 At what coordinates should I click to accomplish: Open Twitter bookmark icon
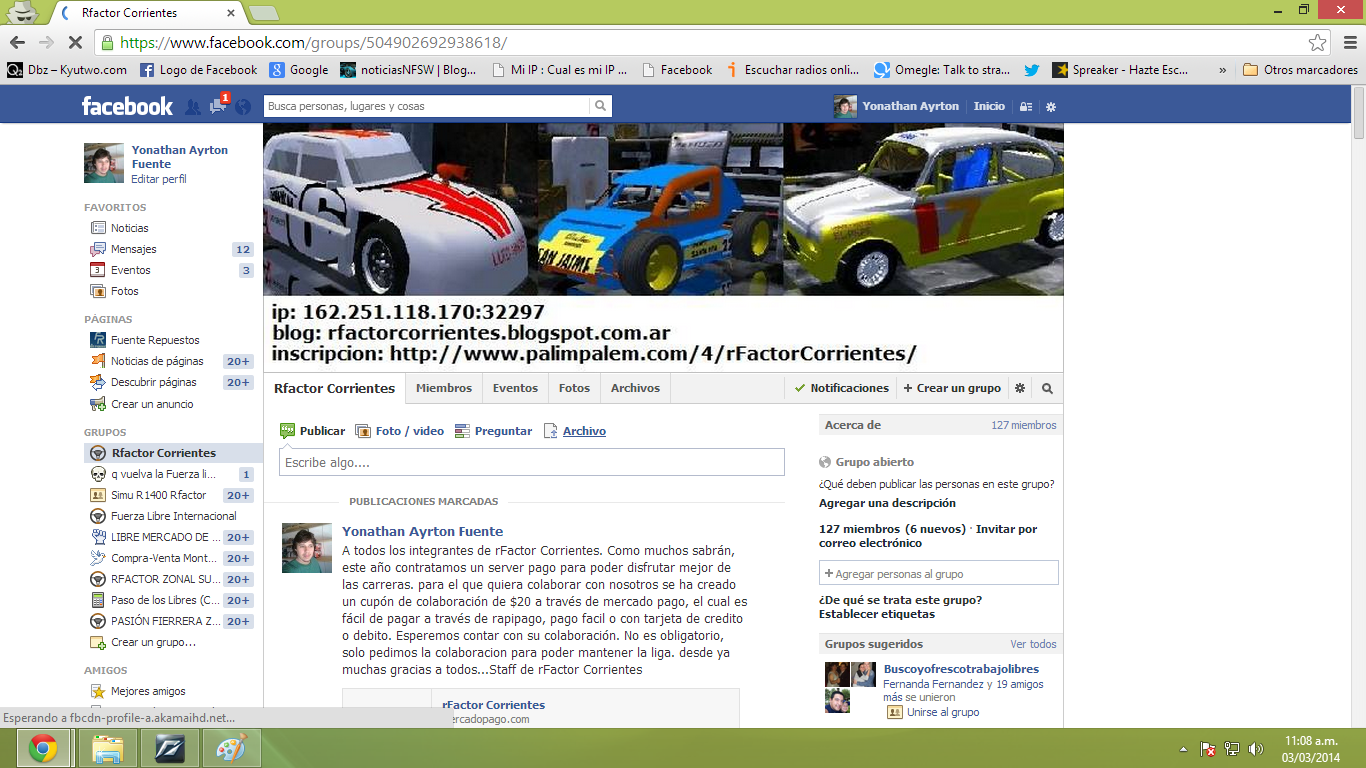(1032, 70)
